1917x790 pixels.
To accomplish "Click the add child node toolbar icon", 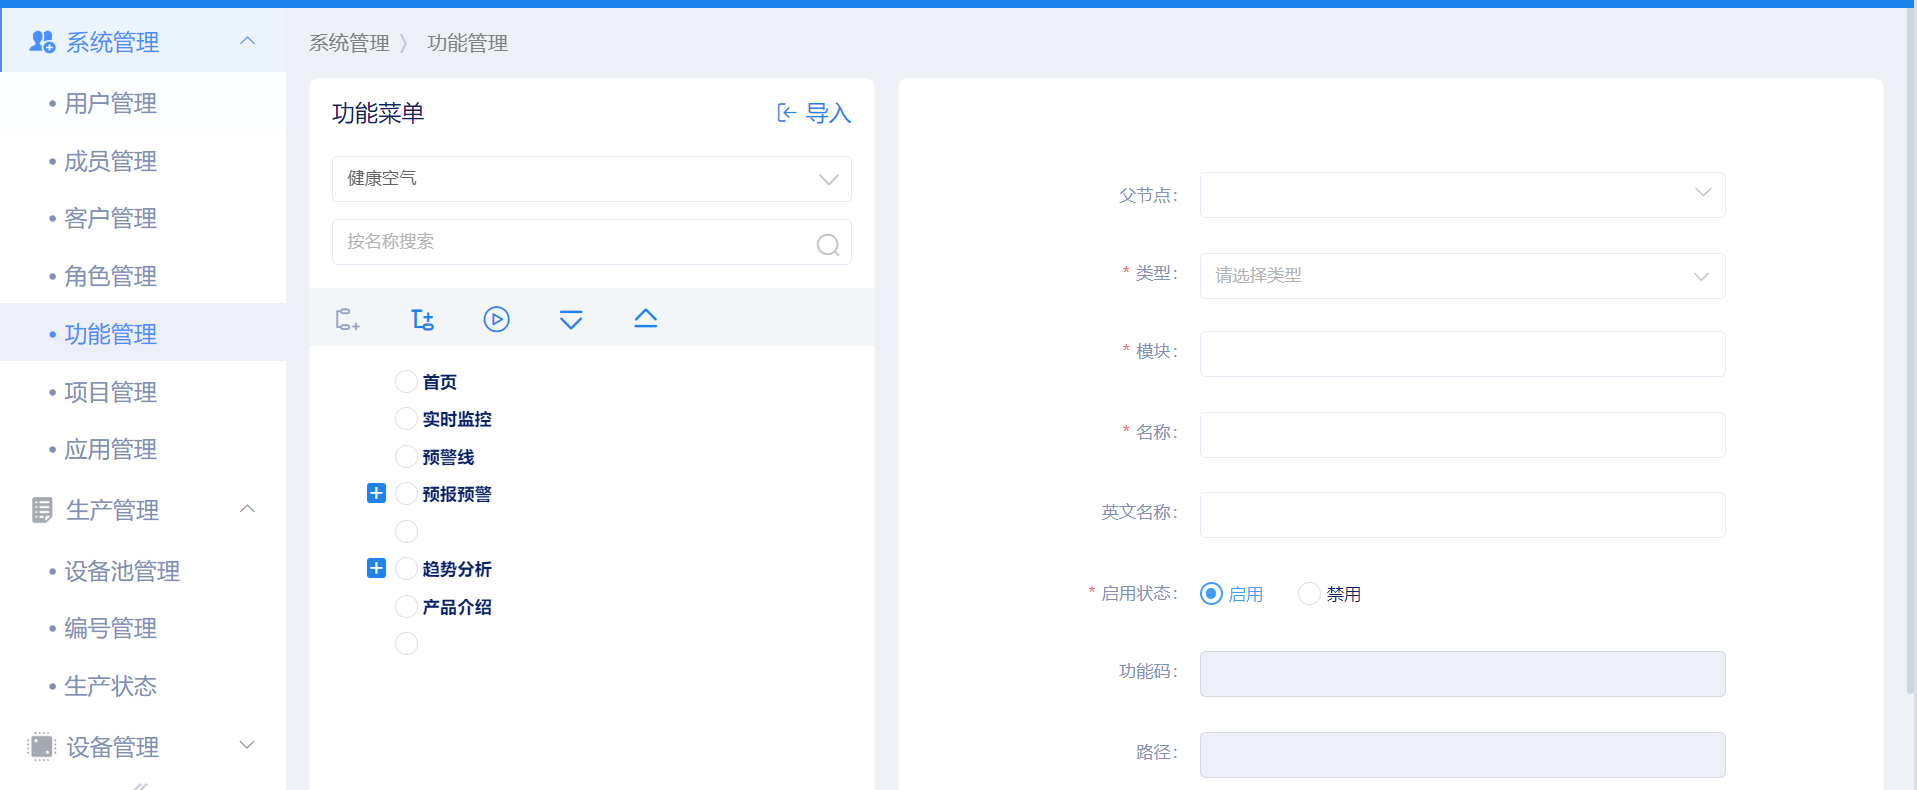I will (x=422, y=319).
